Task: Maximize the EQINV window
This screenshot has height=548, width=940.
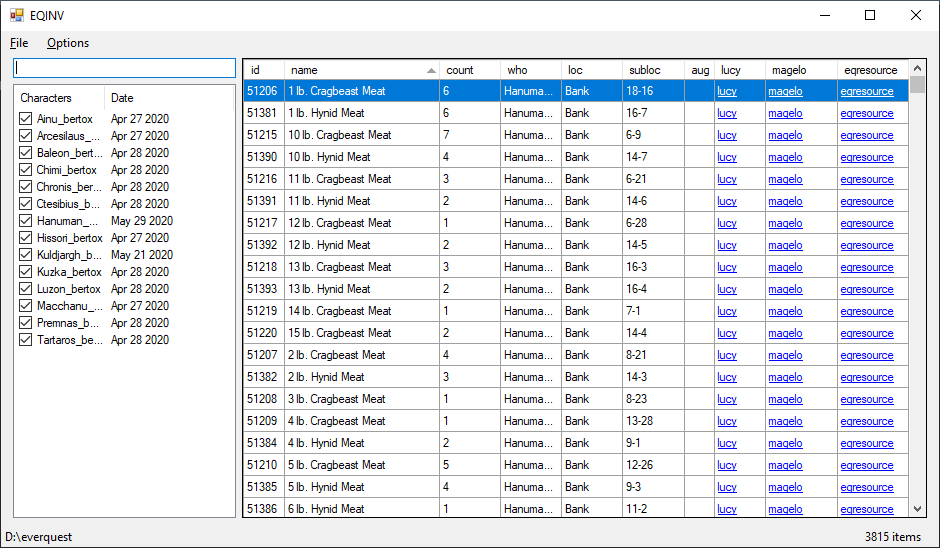Action: click(x=870, y=15)
